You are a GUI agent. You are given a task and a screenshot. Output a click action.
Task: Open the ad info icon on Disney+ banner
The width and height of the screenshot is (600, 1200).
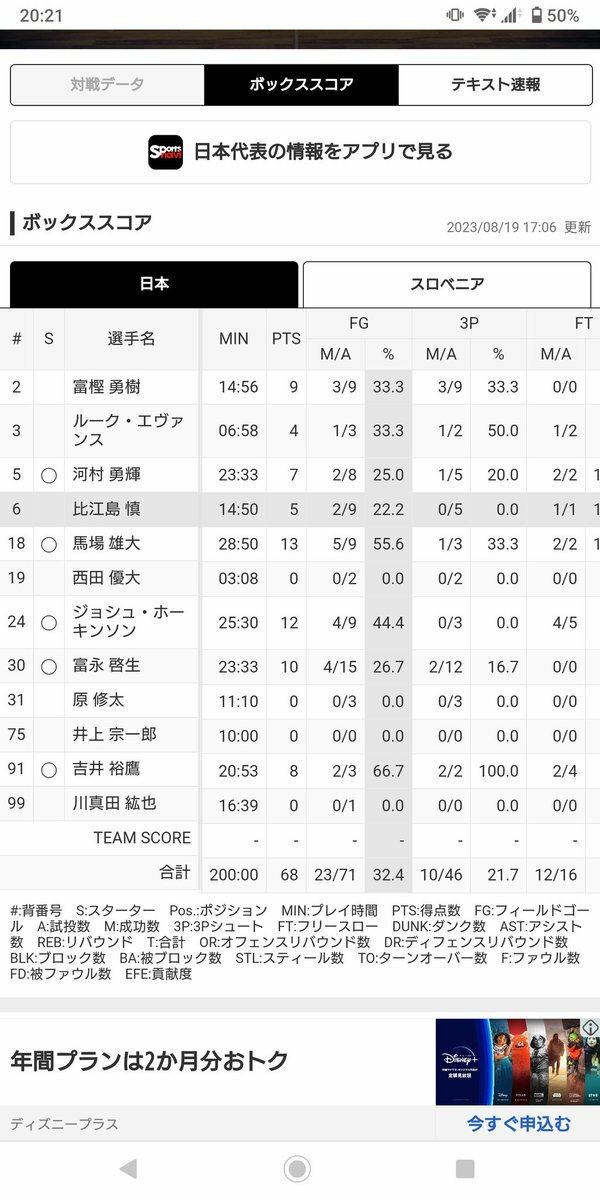pyautogui.click(x=590, y=1028)
